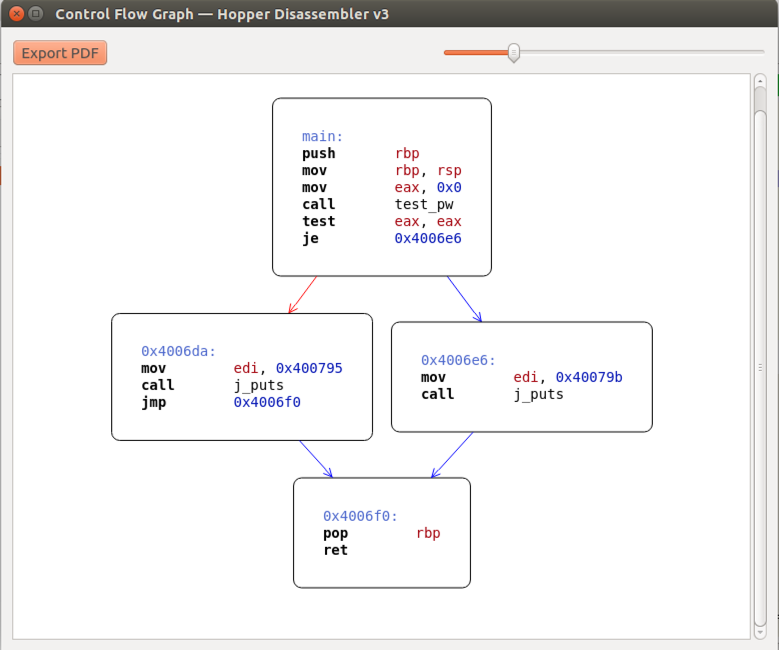Click the je 0x4006e6 jump address

428,238
